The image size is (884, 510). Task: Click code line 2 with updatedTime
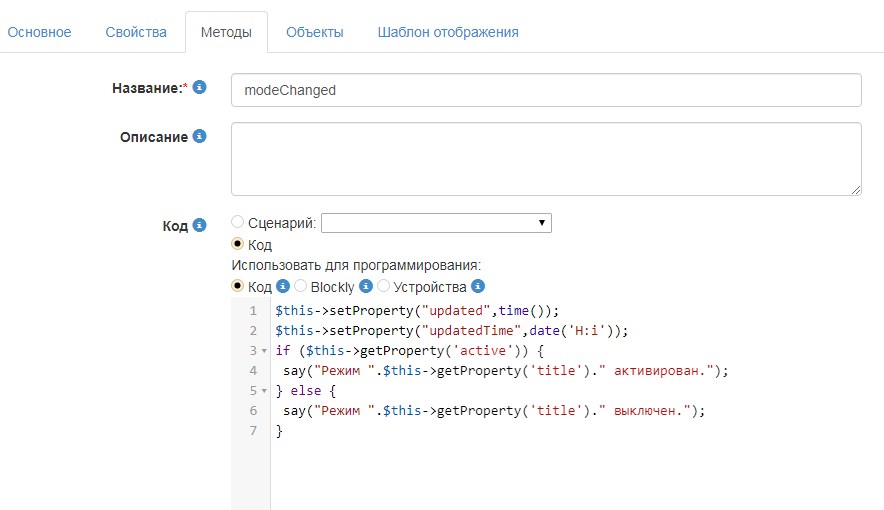click(x=452, y=331)
